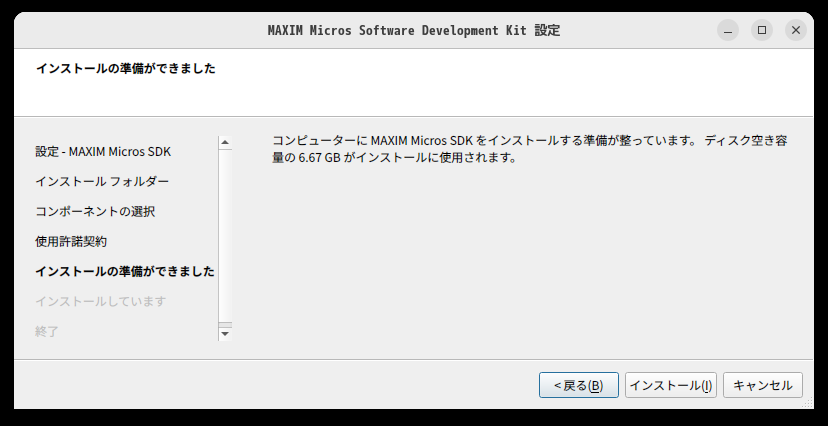Image resolution: width=828 pixels, height=426 pixels.
Task: Select the 設定 - MAXIM Micros SDK step
Action: 103,152
